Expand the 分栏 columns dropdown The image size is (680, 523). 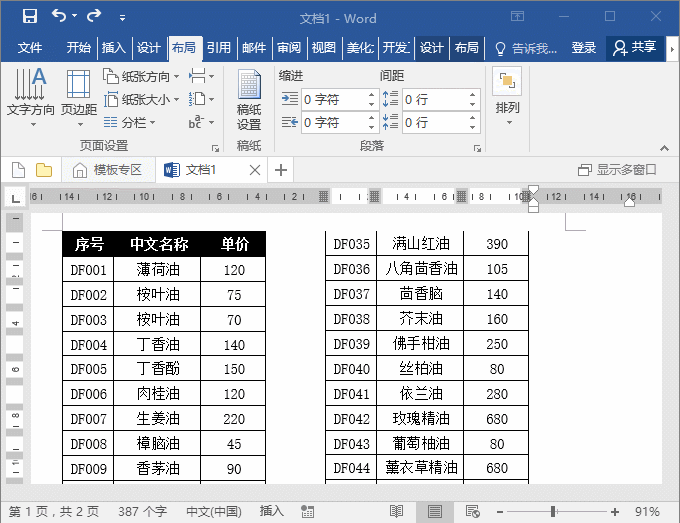pos(130,122)
